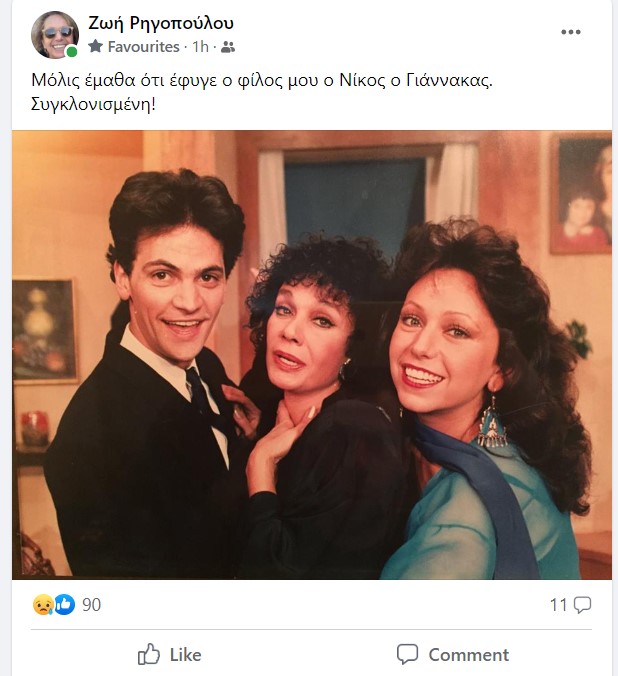Click the sad reaction emoji icon
Image resolution: width=618 pixels, height=676 pixels.
(43, 605)
